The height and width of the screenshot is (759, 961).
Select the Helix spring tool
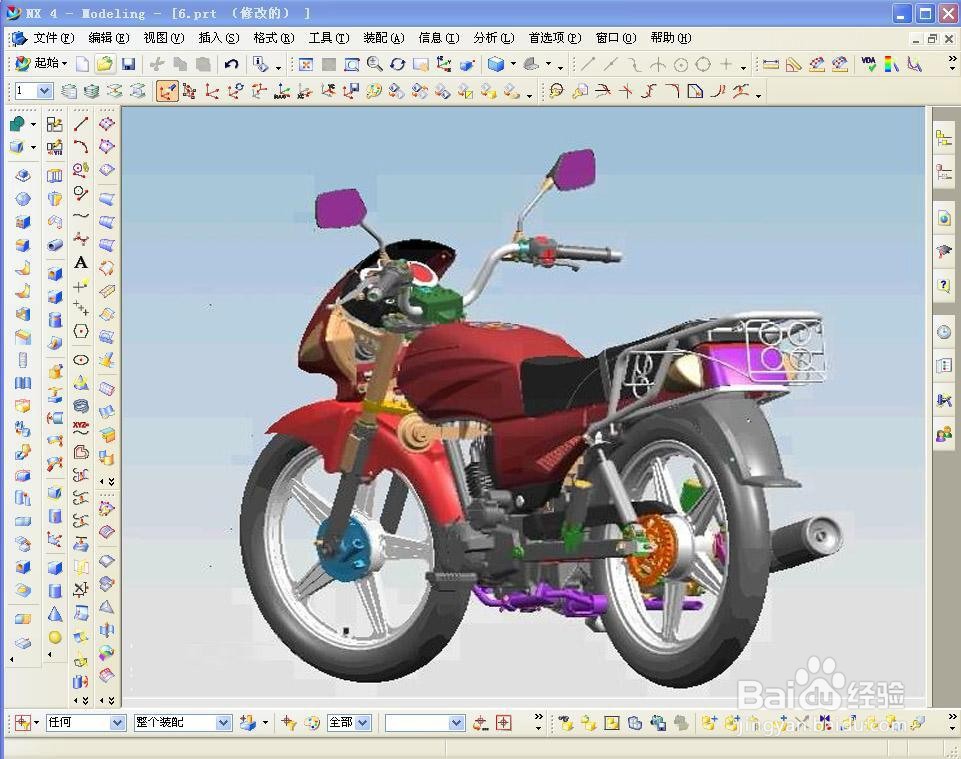[x=81, y=406]
